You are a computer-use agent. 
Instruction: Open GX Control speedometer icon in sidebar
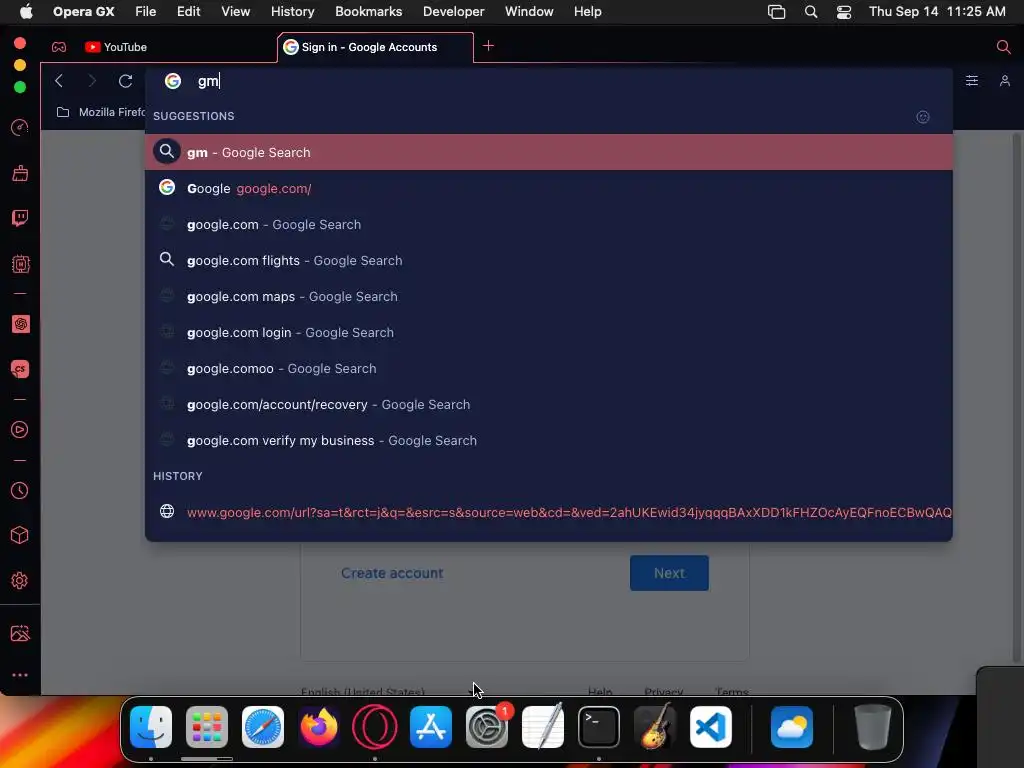(x=20, y=127)
